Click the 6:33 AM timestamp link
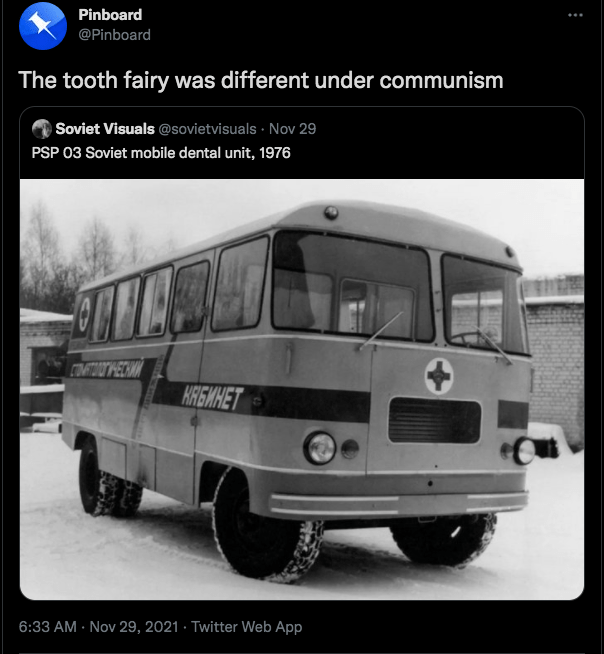 (x=48, y=626)
